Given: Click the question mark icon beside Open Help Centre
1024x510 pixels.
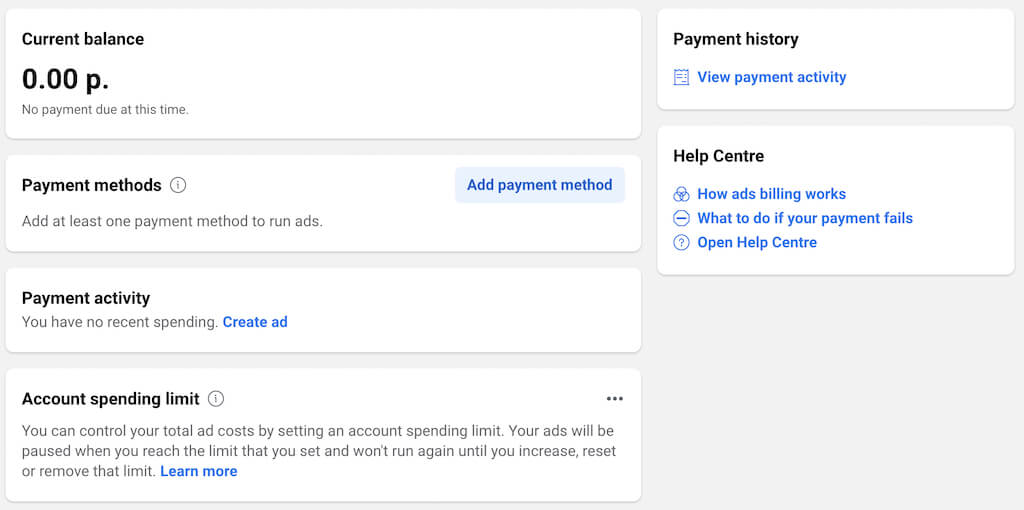Looking at the screenshot, I should click(x=682, y=242).
